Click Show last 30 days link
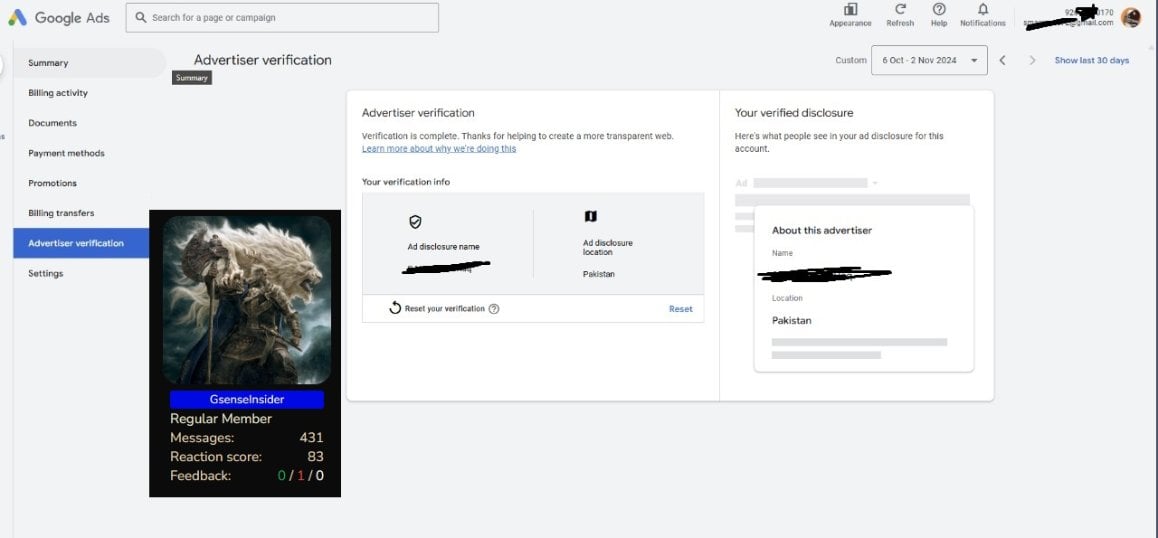1158x538 pixels. (x=1092, y=61)
